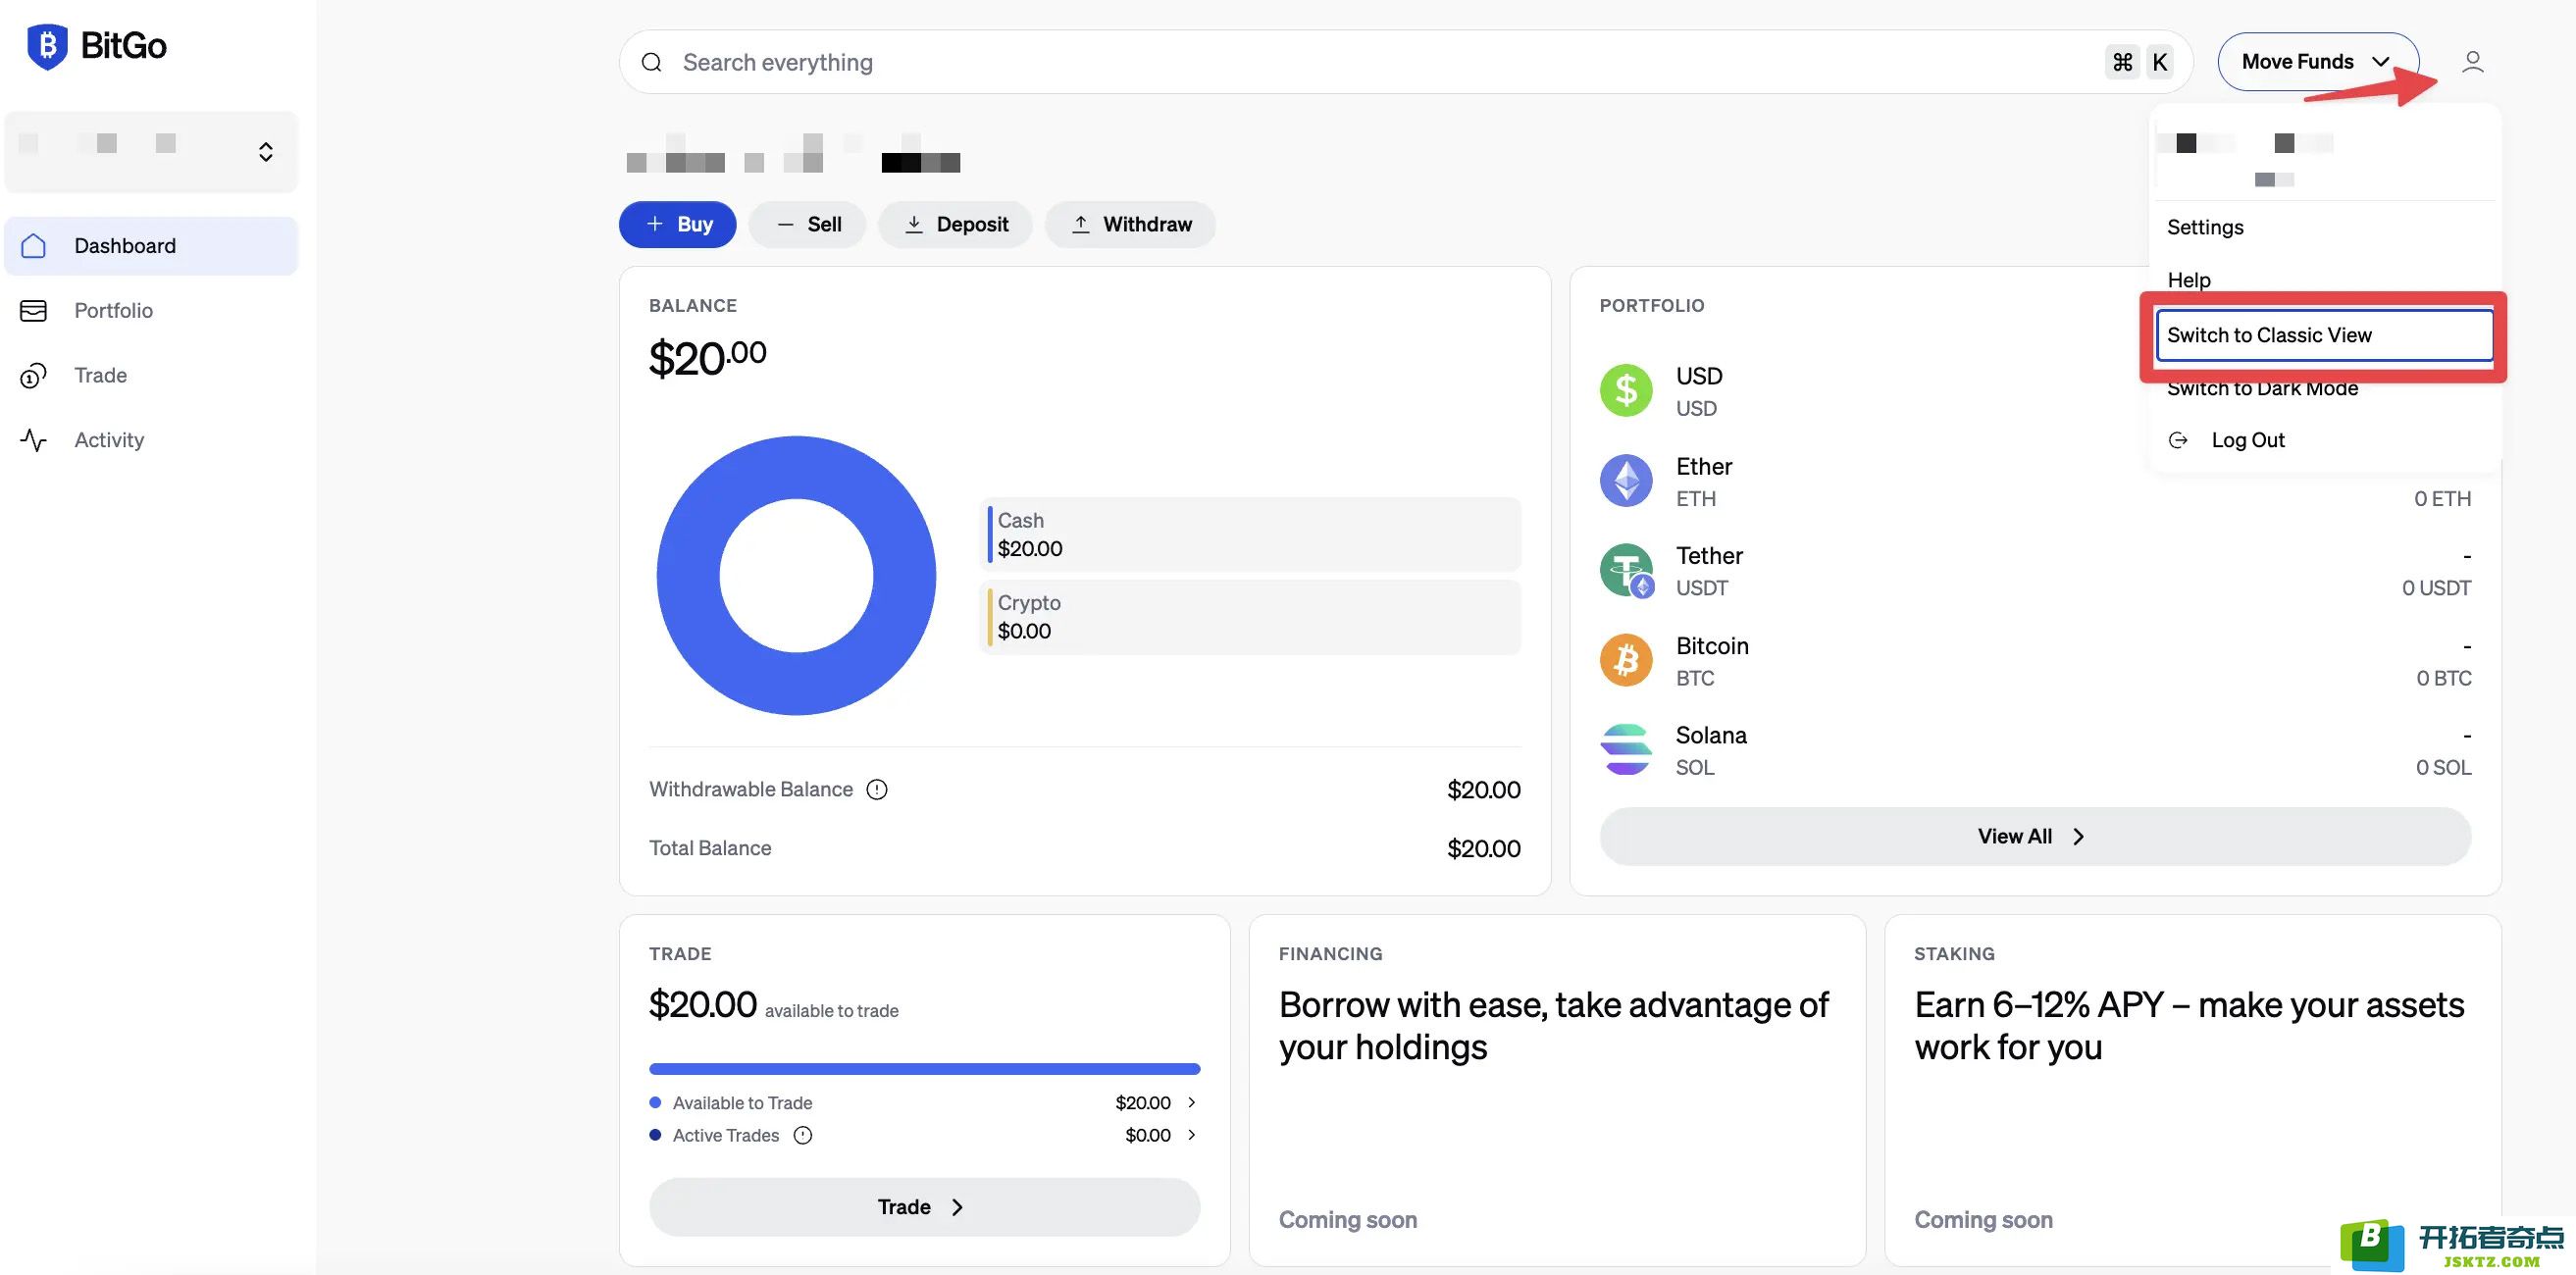Open the account switcher chevrons

[266, 152]
